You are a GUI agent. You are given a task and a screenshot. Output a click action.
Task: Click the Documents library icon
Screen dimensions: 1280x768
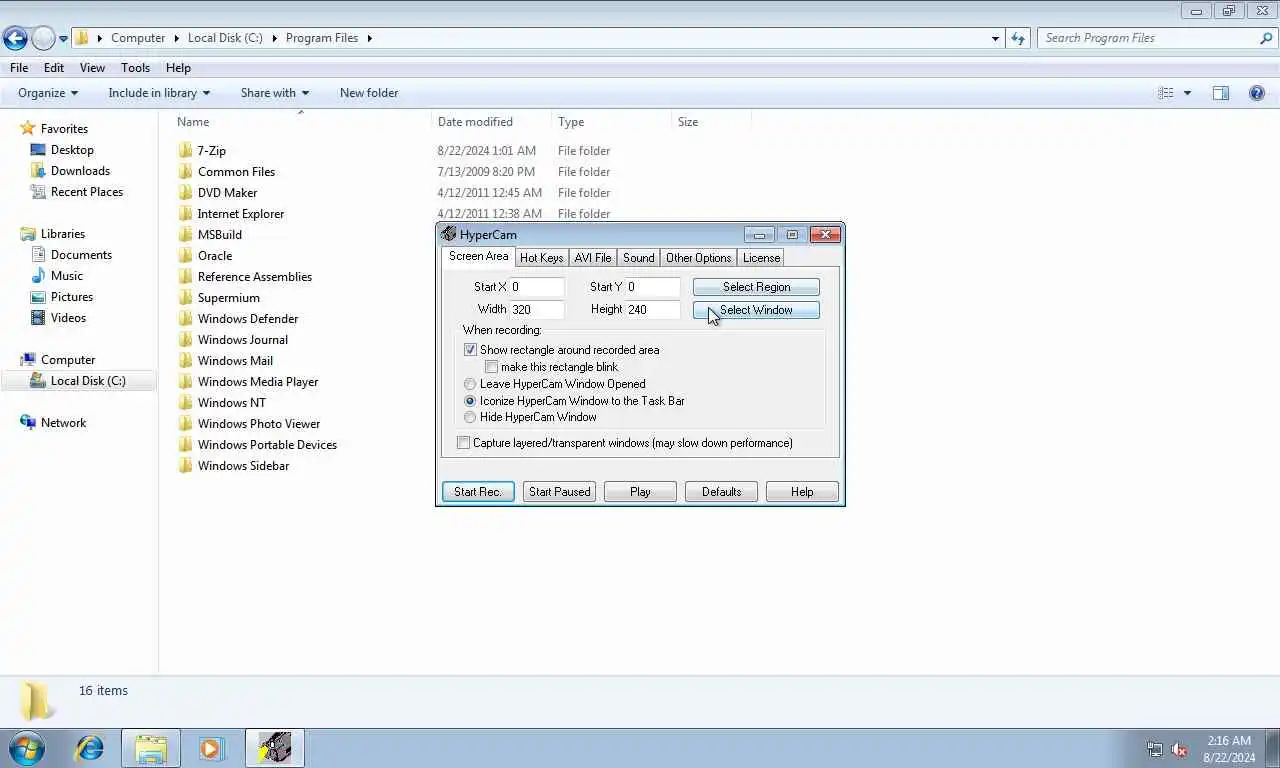38,255
